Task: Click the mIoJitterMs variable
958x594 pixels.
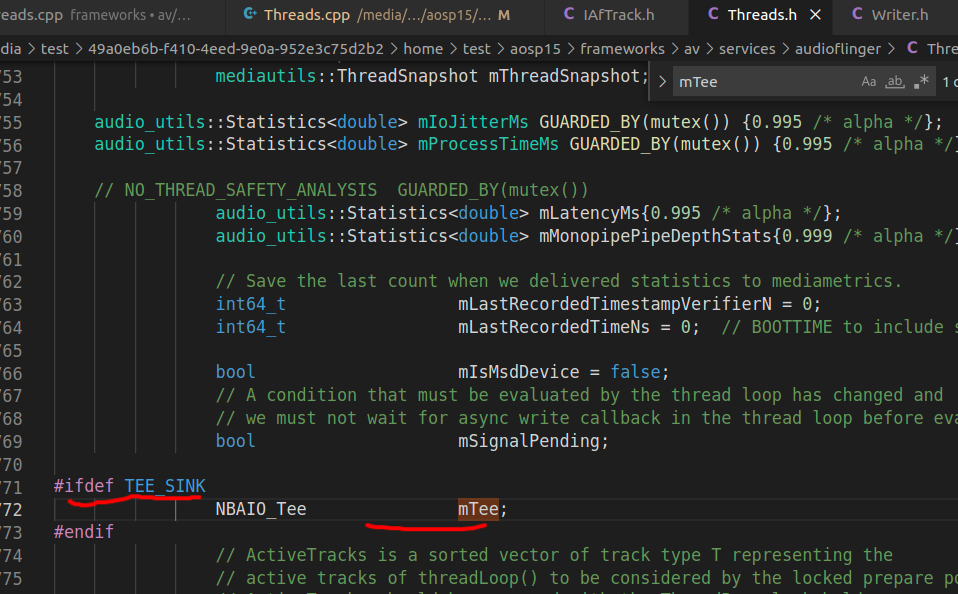Action: (x=473, y=122)
